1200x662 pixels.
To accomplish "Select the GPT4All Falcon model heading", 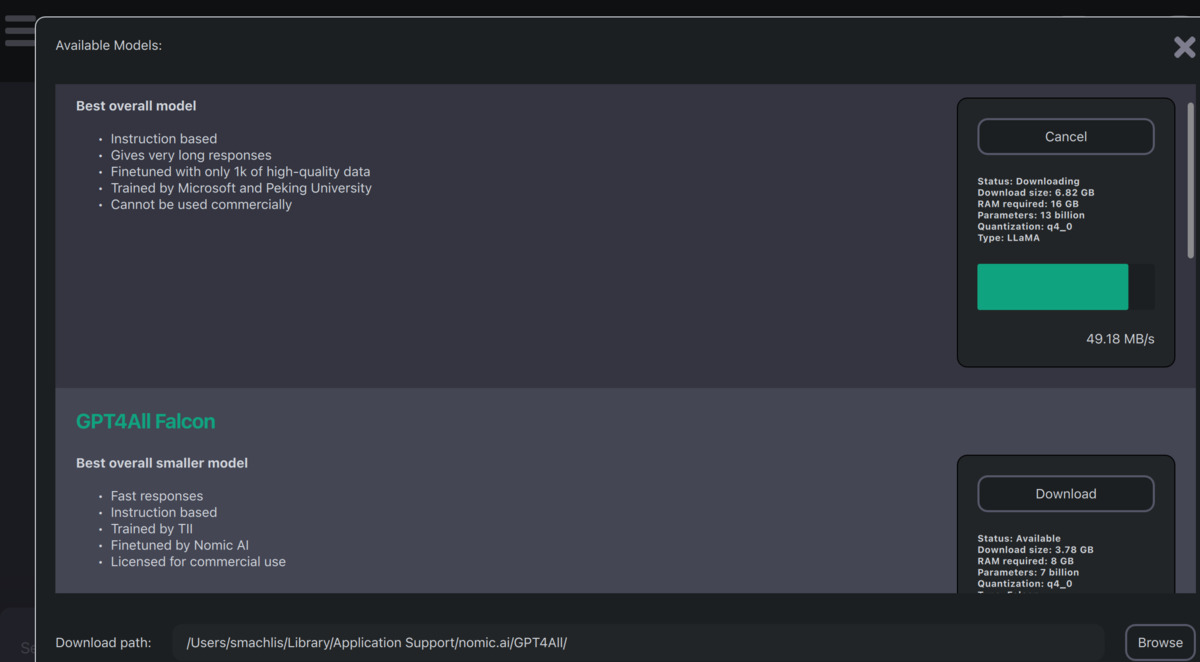I will click(145, 421).
